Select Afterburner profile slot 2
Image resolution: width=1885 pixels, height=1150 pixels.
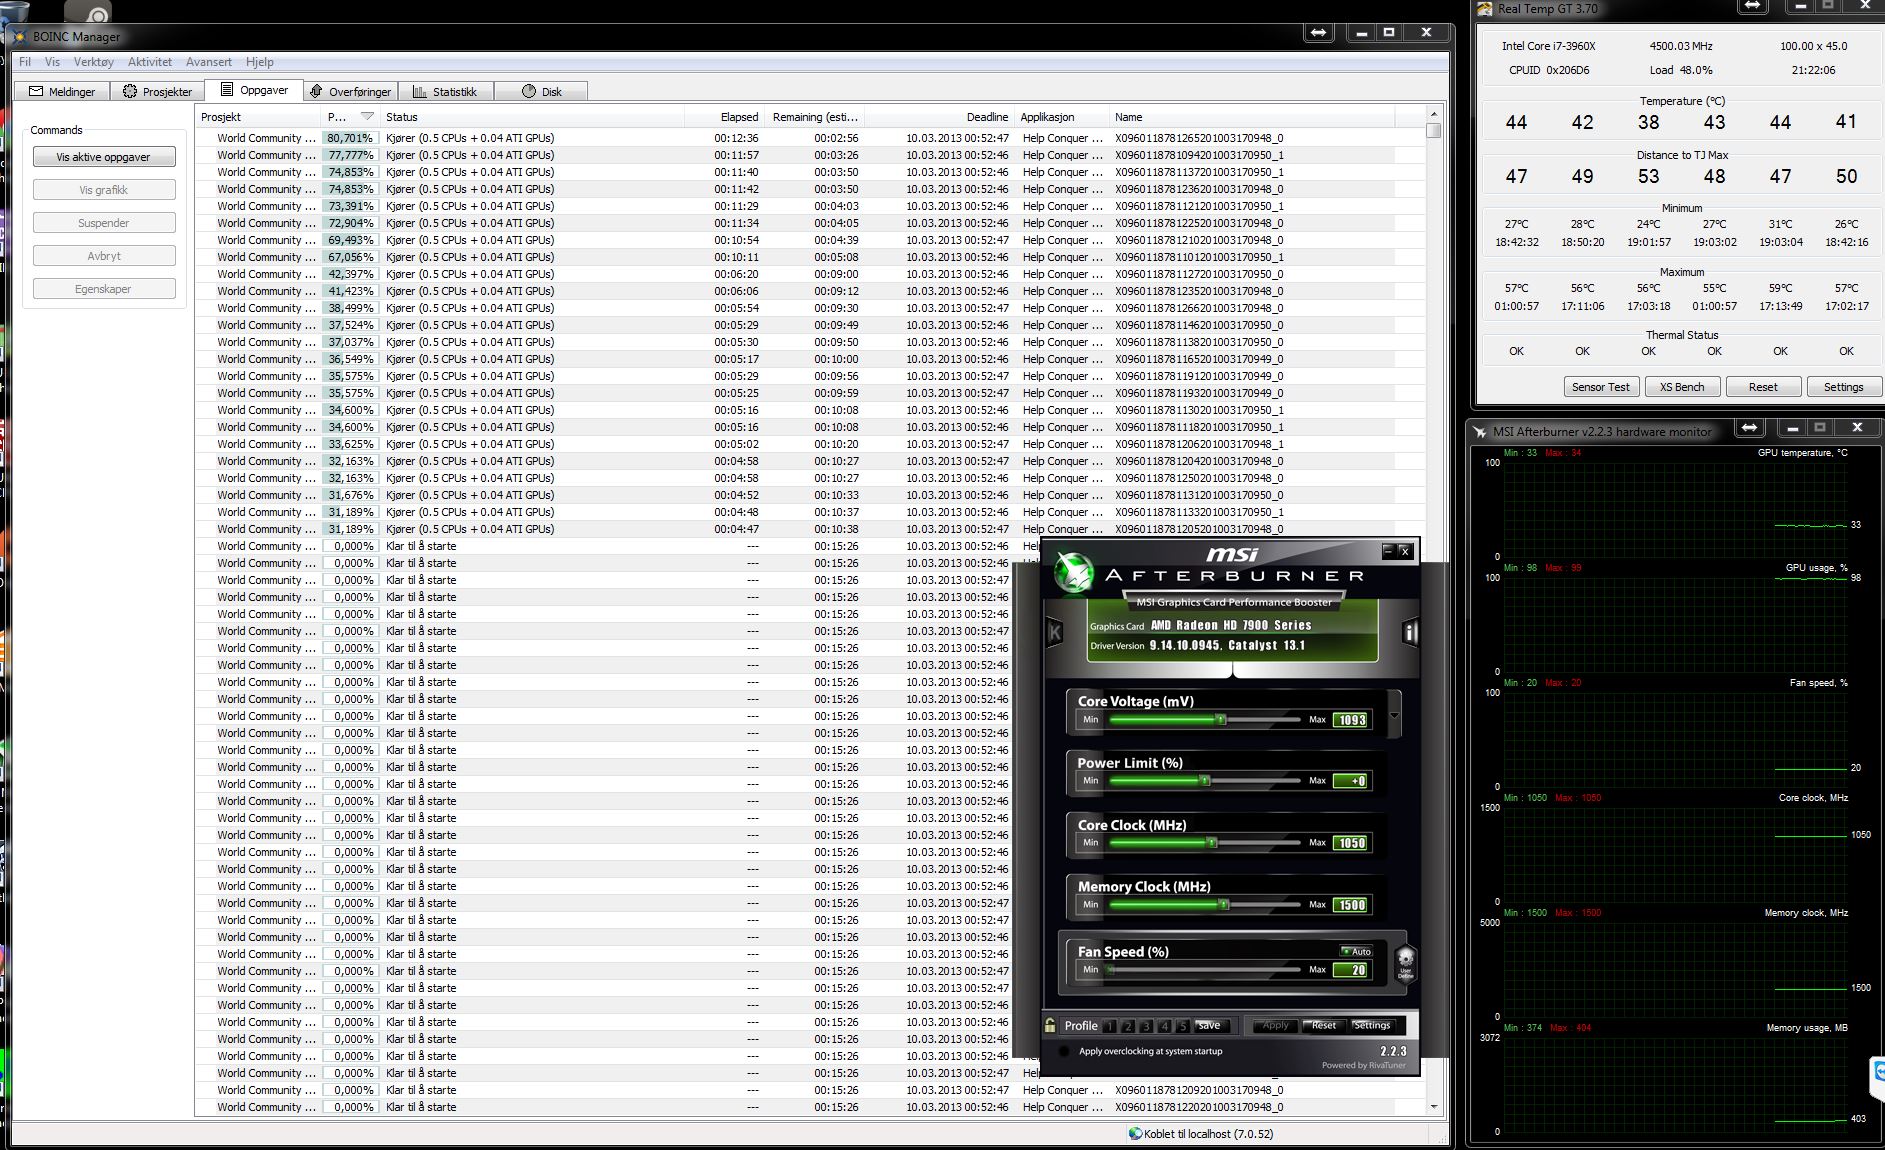(1128, 1026)
